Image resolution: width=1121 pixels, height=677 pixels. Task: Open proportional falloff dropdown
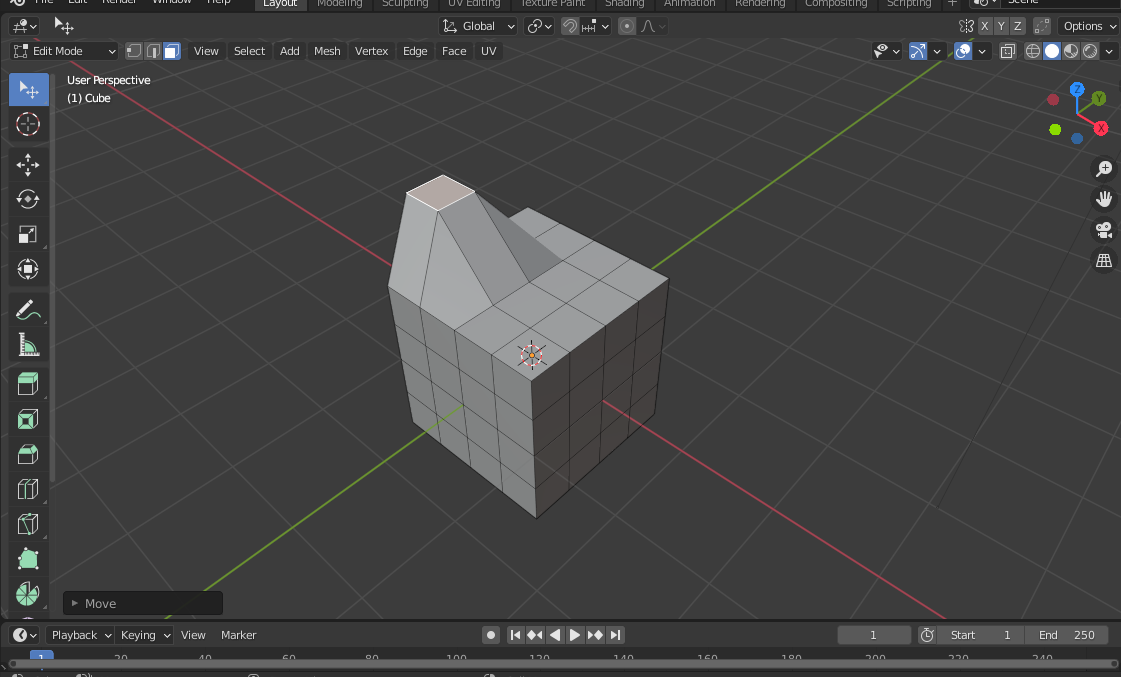coord(653,26)
